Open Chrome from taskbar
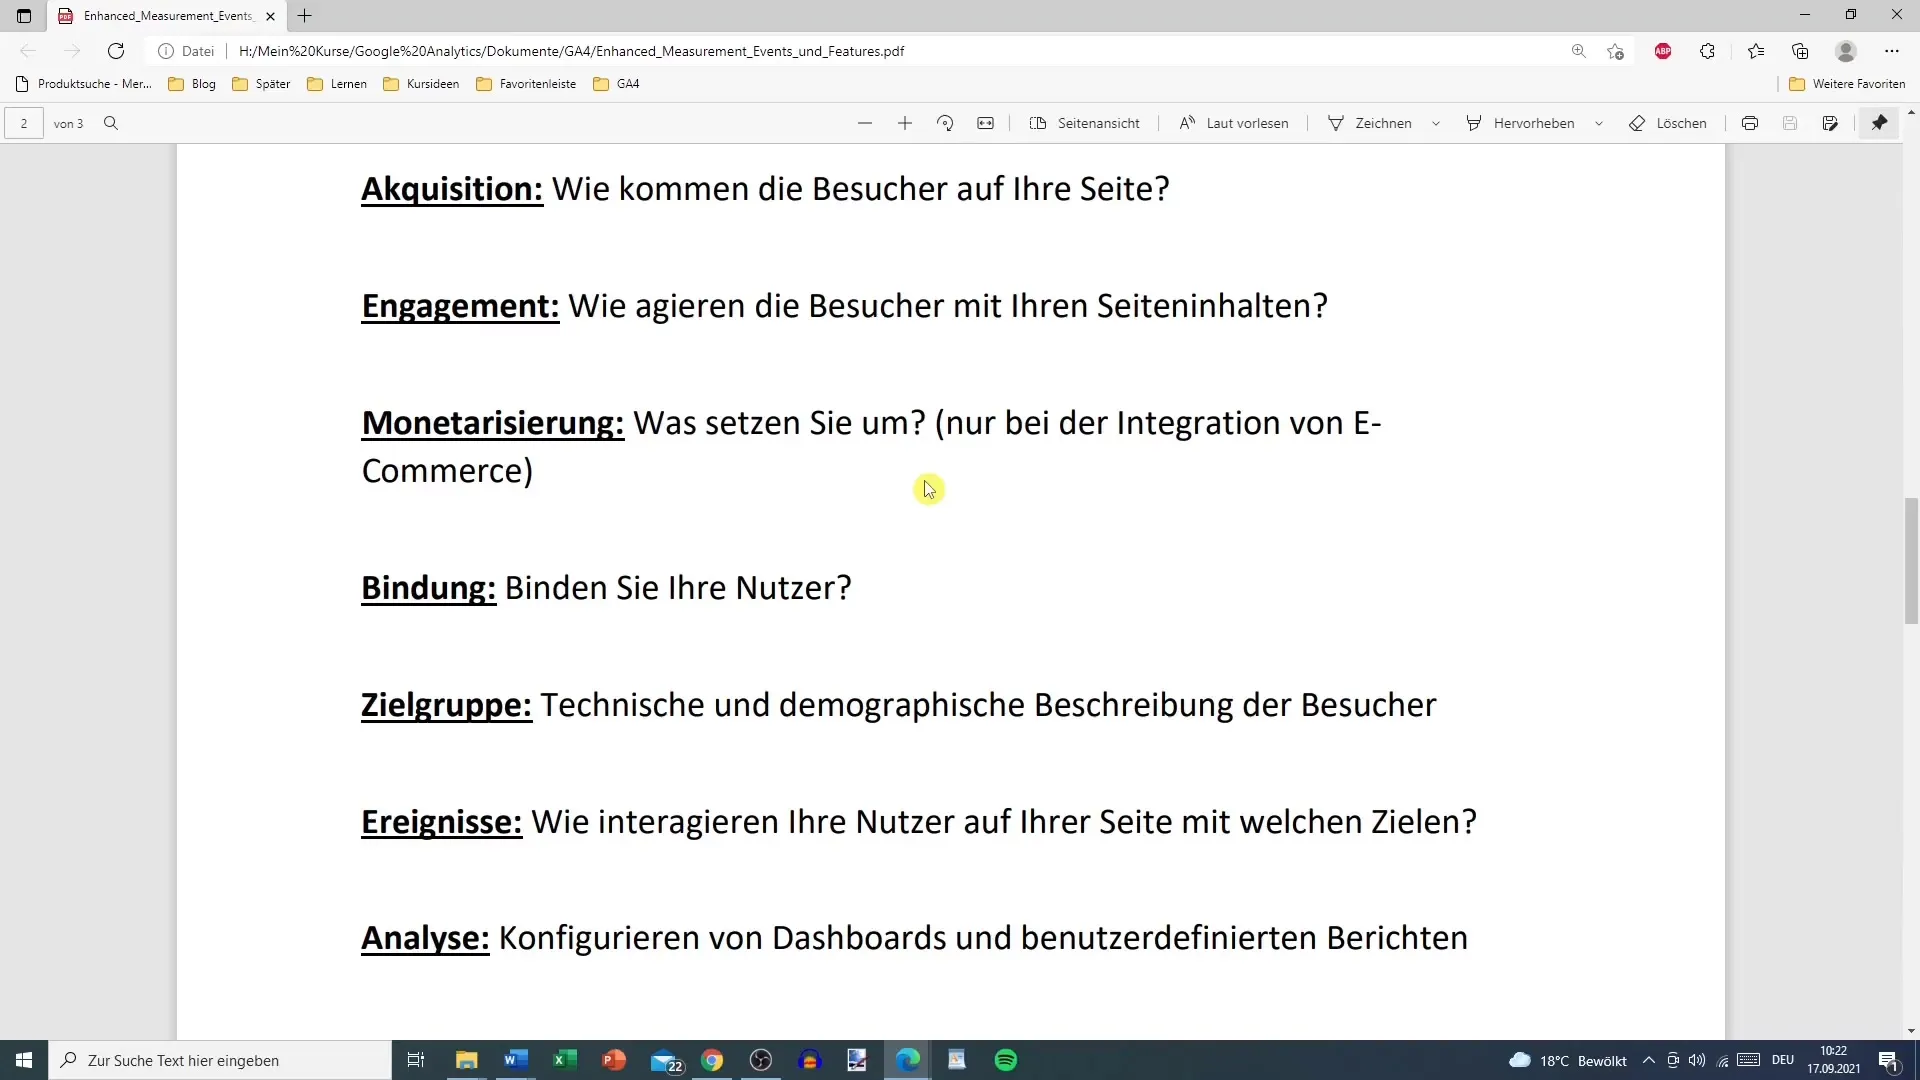Viewport: 1920px width, 1080px height. pyautogui.click(x=712, y=1060)
